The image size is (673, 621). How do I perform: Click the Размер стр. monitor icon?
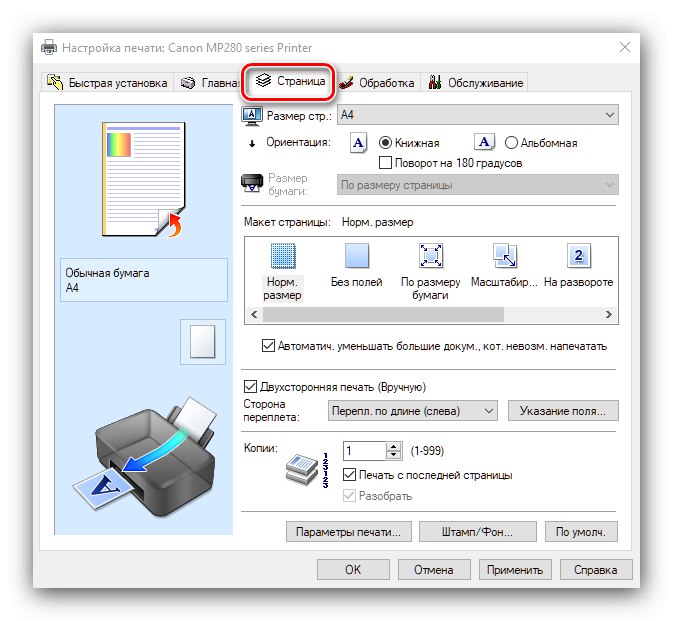tap(252, 116)
